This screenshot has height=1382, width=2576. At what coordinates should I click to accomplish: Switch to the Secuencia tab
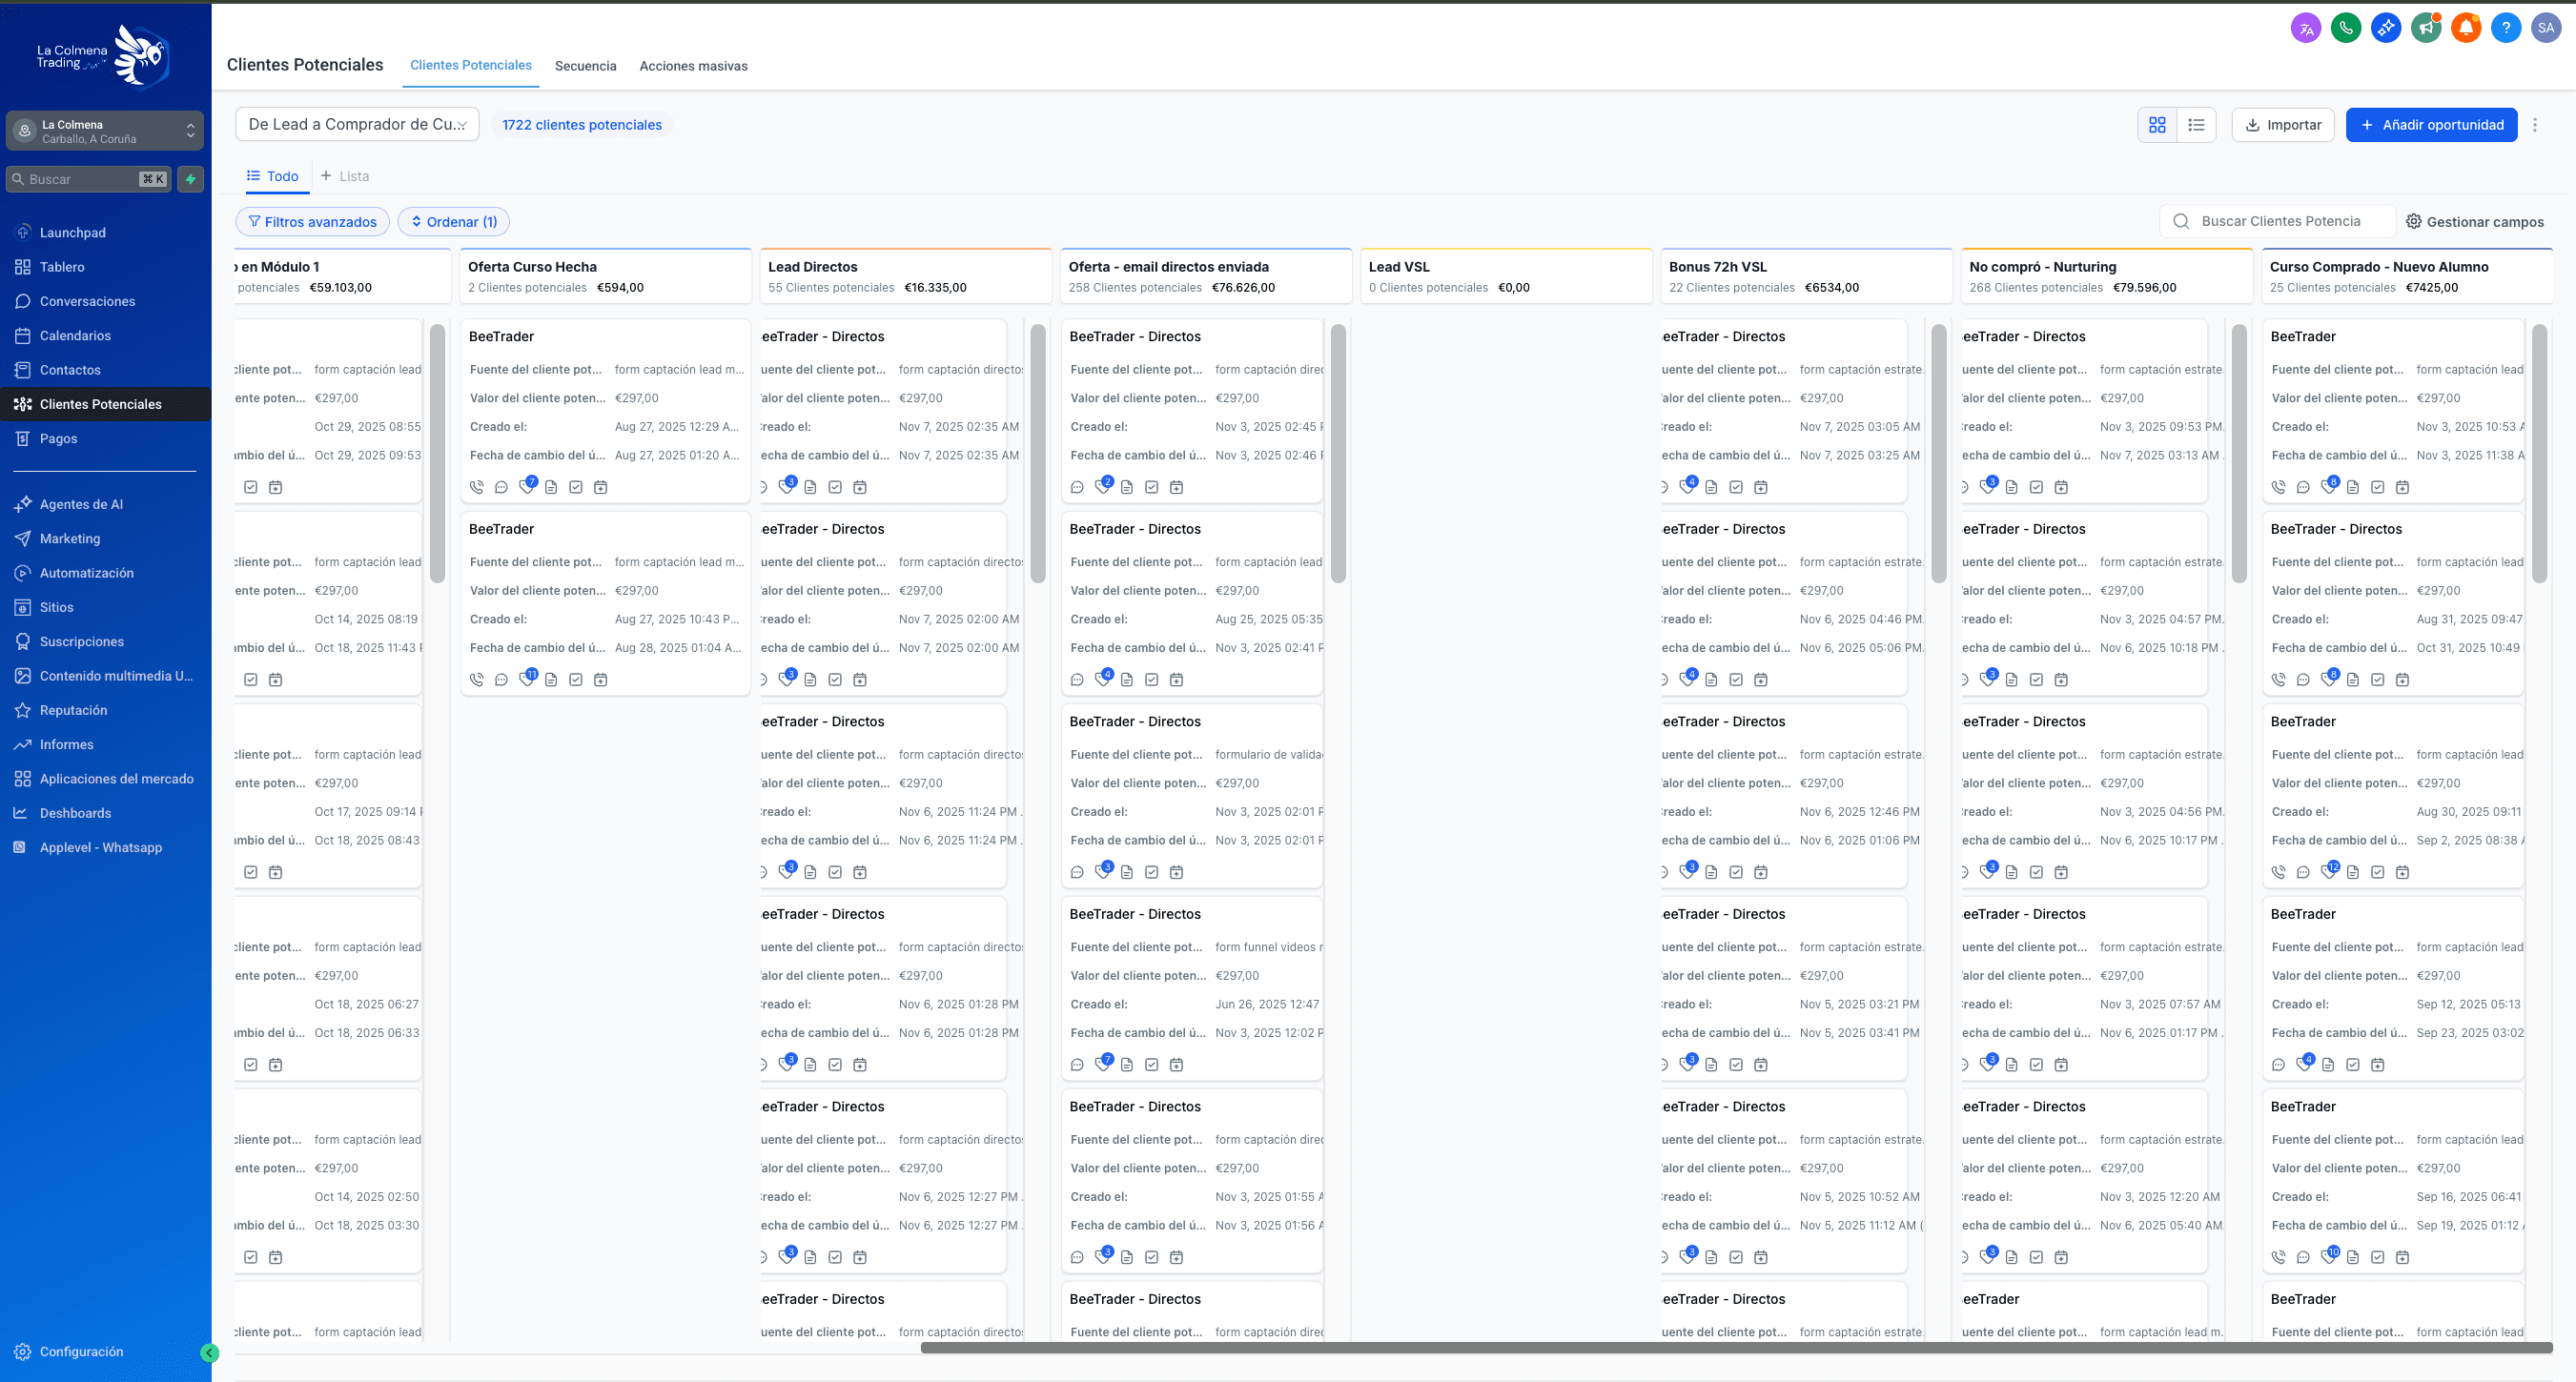586,66
